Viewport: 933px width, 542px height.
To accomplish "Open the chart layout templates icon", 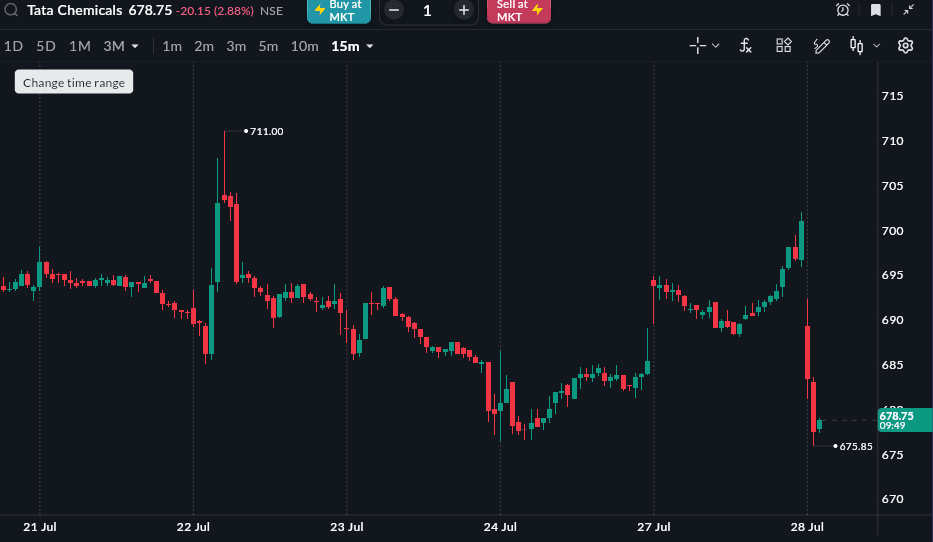I will click(x=784, y=45).
